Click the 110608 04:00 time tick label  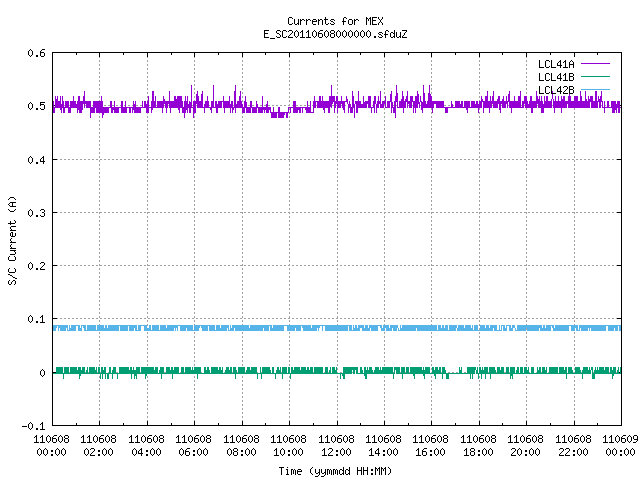click(x=146, y=445)
